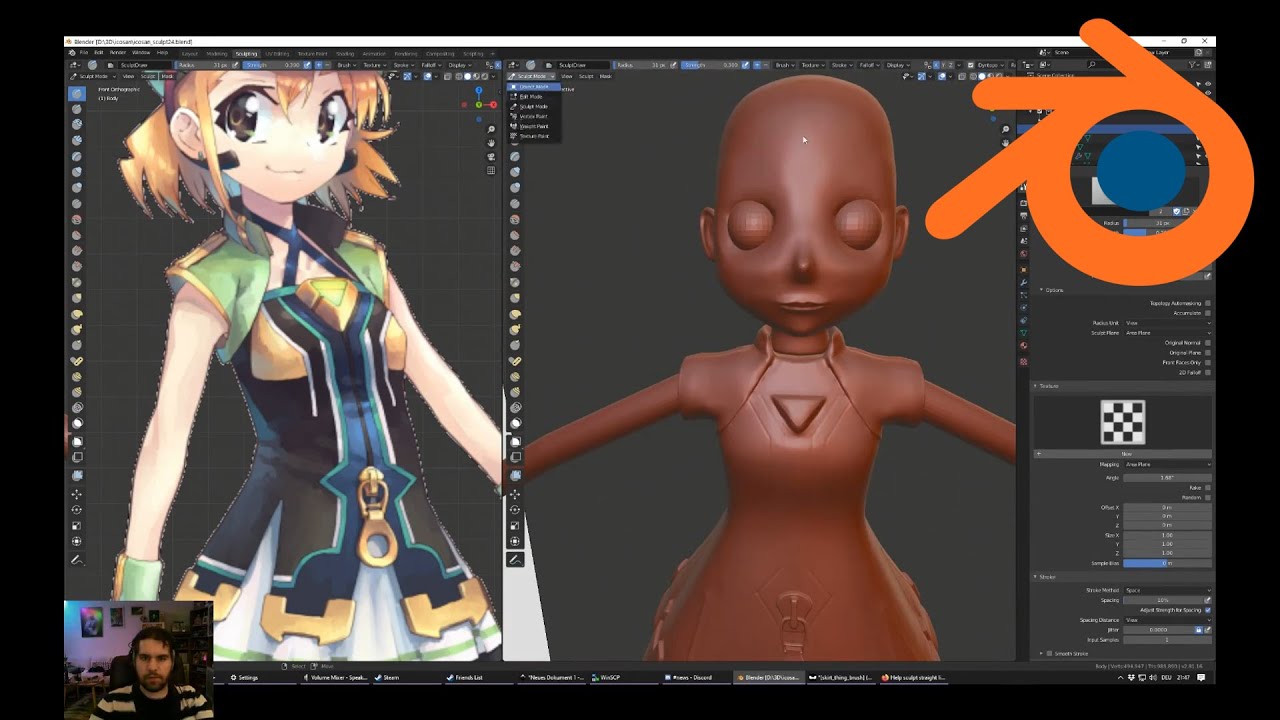The width and height of the screenshot is (1280, 720).
Task: Open Spacing Distance dropdown
Action: (1167, 620)
